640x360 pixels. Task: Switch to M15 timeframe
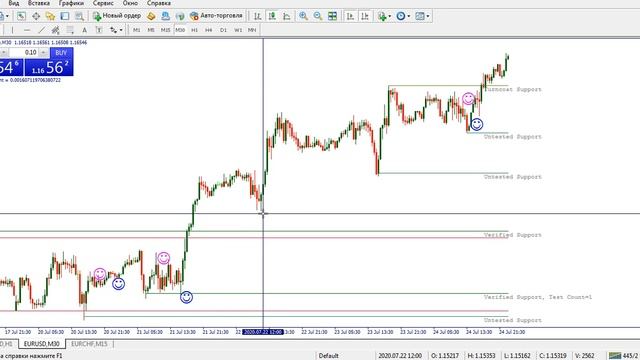pyautogui.click(x=165, y=30)
